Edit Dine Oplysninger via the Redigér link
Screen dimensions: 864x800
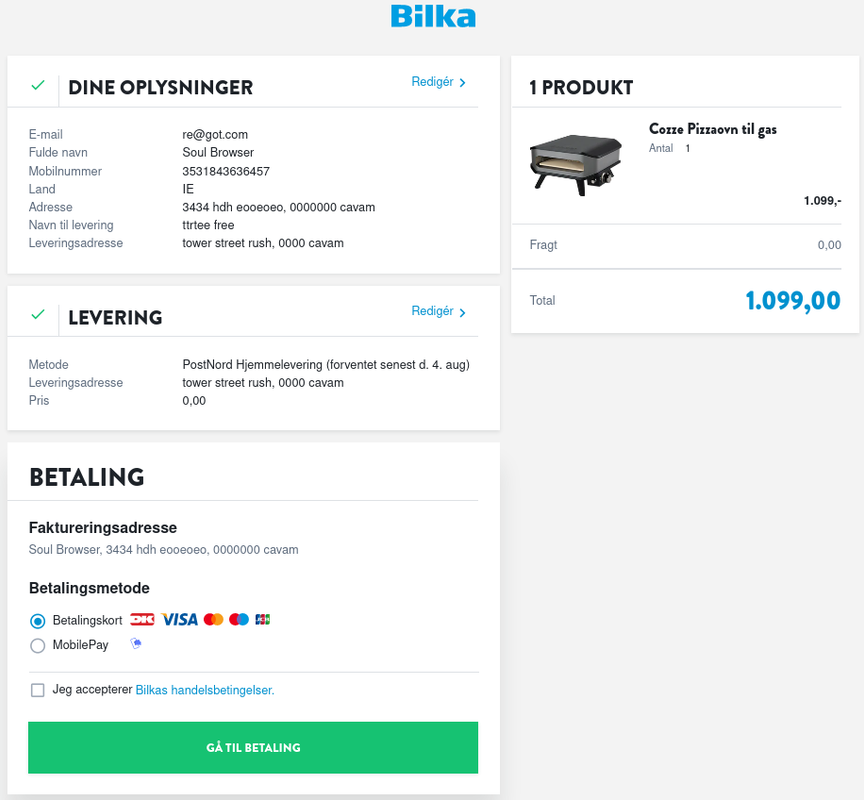[433, 82]
